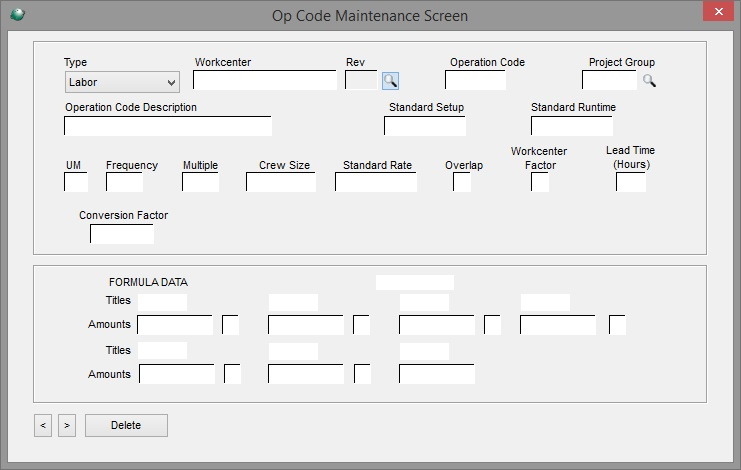Image resolution: width=741 pixels, height=470 pixels.
Task: Close the Op Code Maintenance window
Action: [x=718, y=12]
